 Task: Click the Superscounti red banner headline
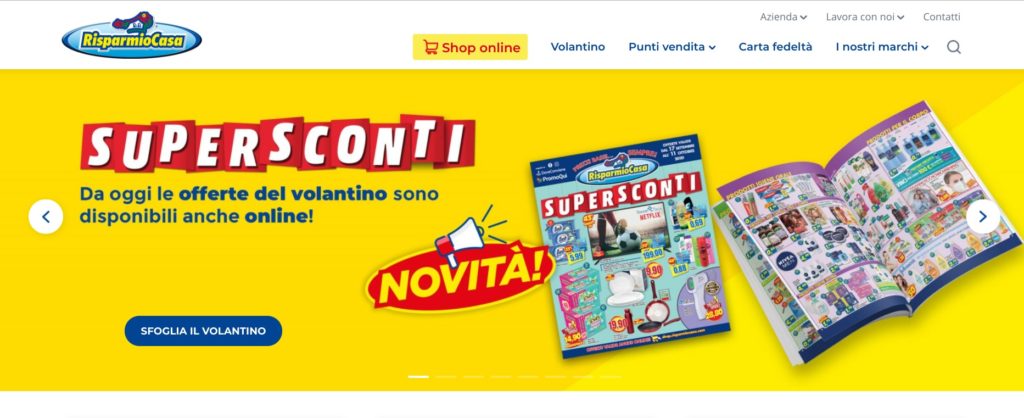278,144
